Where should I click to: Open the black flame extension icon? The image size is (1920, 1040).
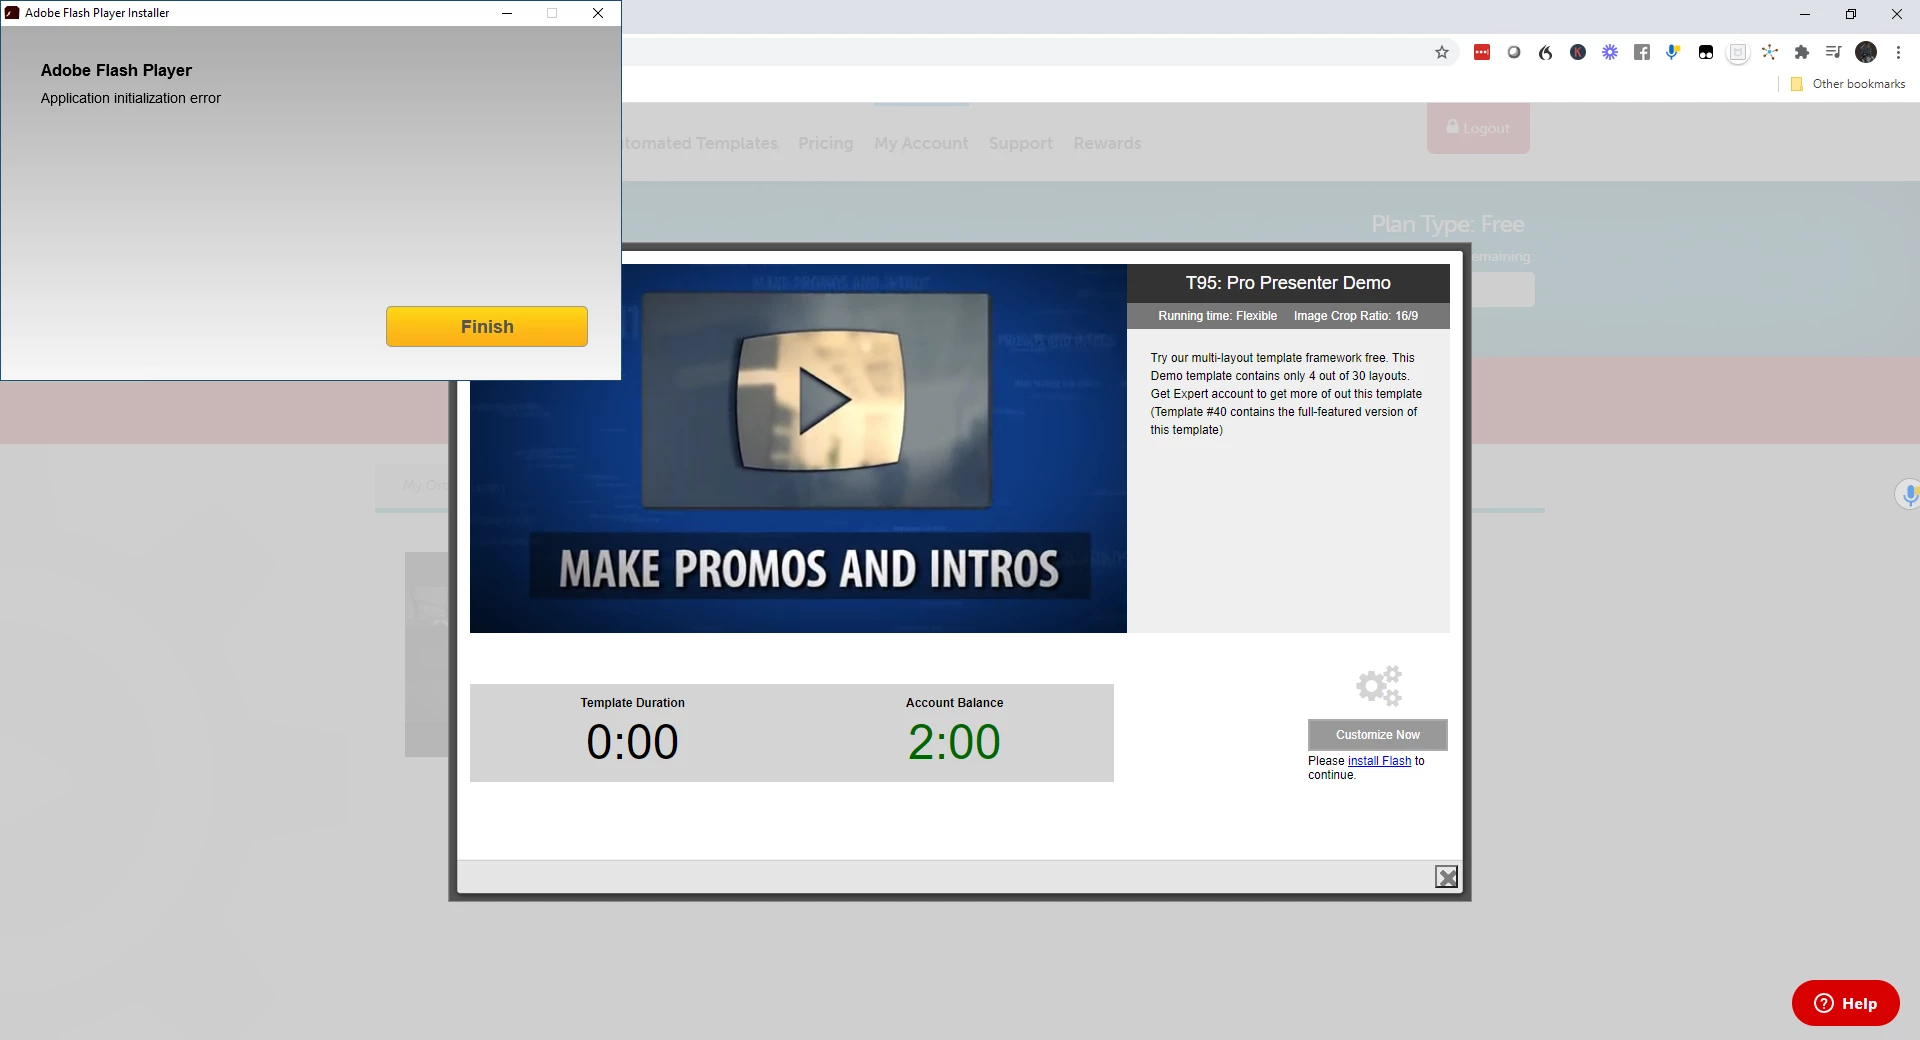click(1546, 52)
